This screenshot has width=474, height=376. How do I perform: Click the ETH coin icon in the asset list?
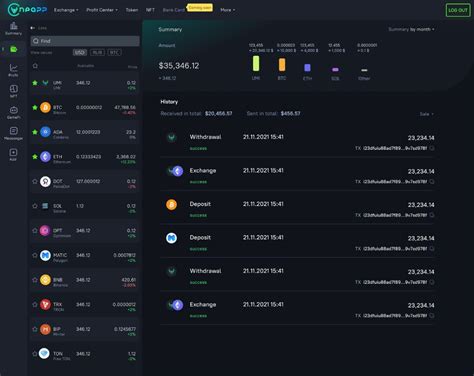[45, 157]
